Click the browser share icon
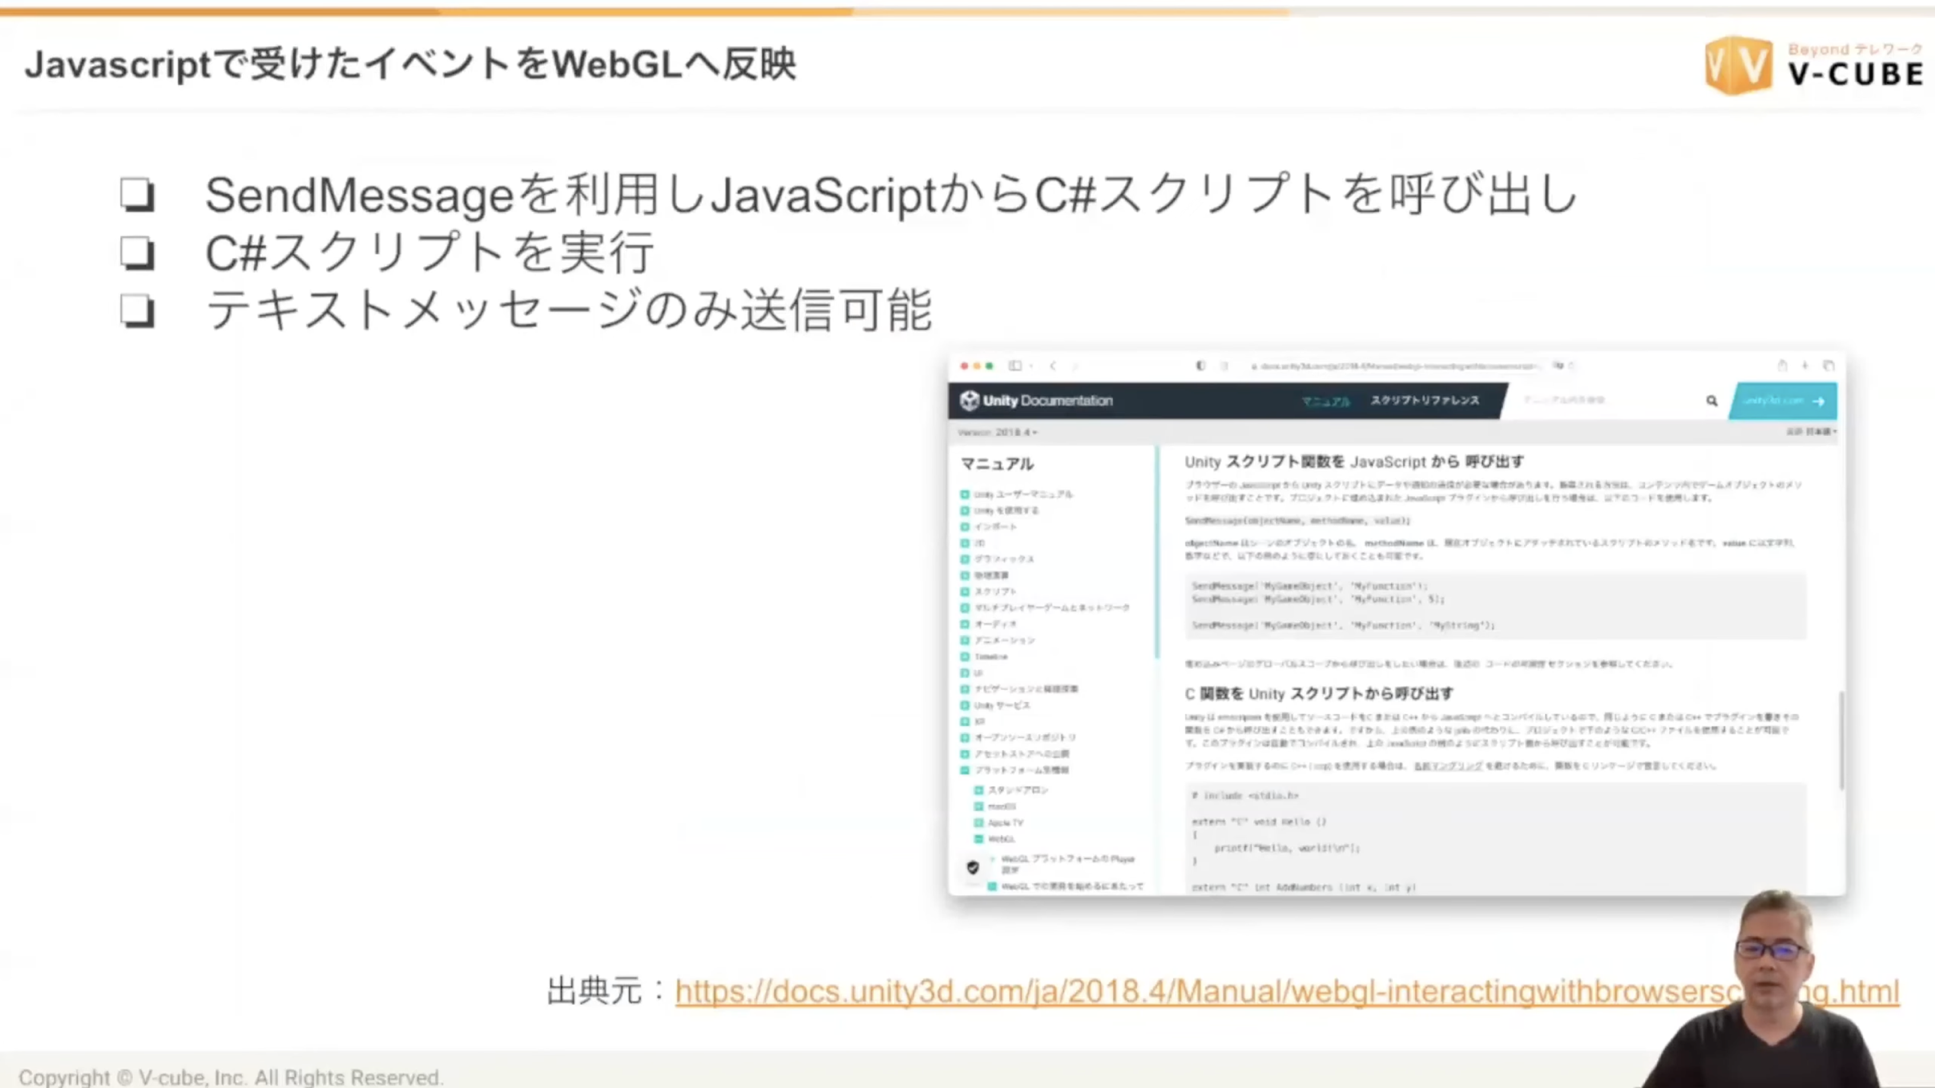The image size is (1935, 1088). tap(1781, 366)
